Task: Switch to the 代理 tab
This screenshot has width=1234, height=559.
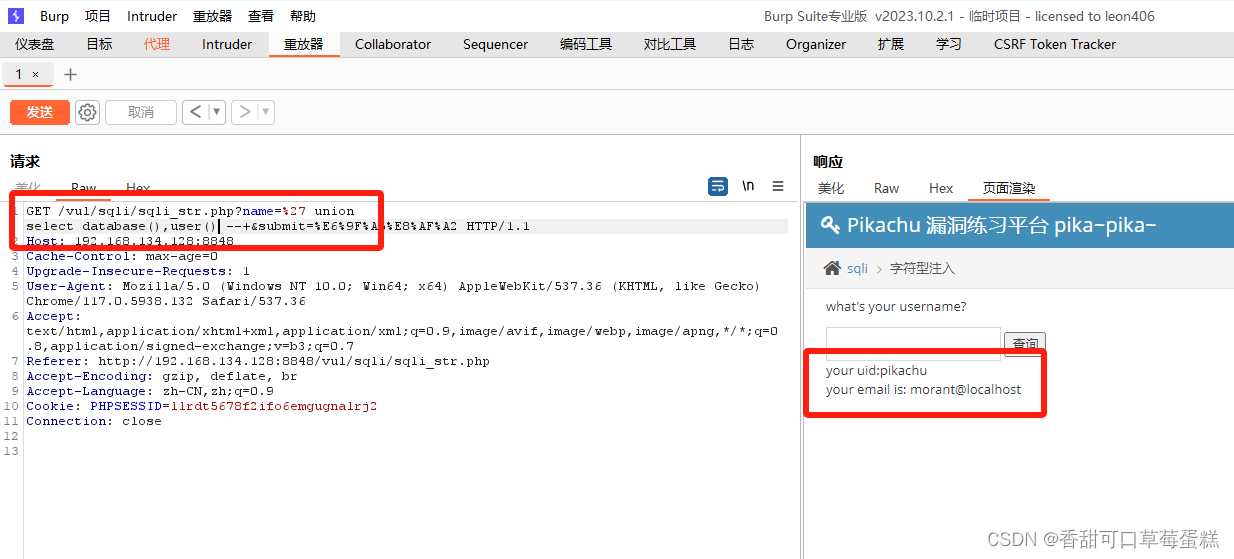Action: [157, 44]
